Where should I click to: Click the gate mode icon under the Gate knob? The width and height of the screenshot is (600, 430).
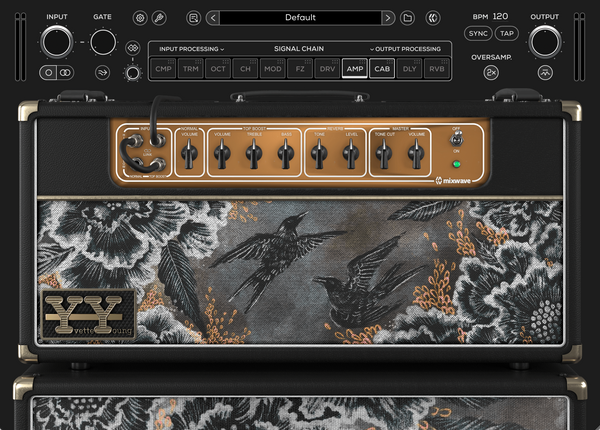(103, 73)
